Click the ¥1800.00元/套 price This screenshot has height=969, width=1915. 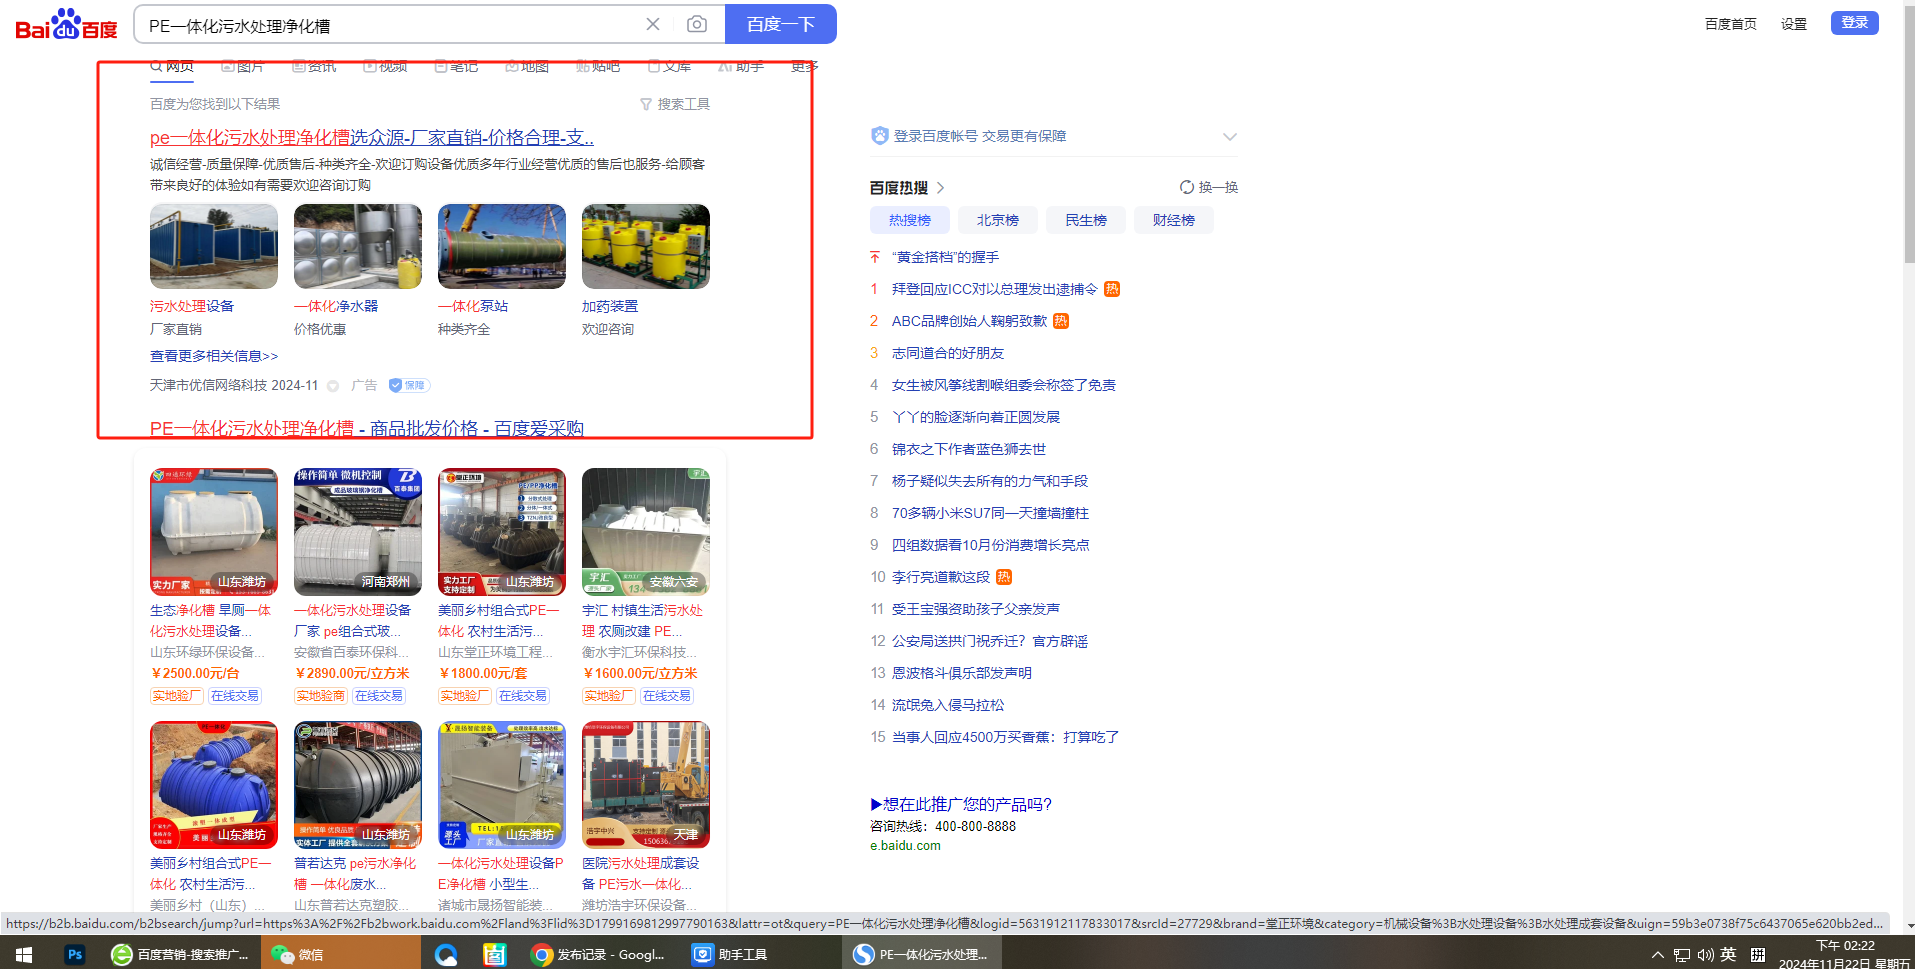(x=483, y=674)
